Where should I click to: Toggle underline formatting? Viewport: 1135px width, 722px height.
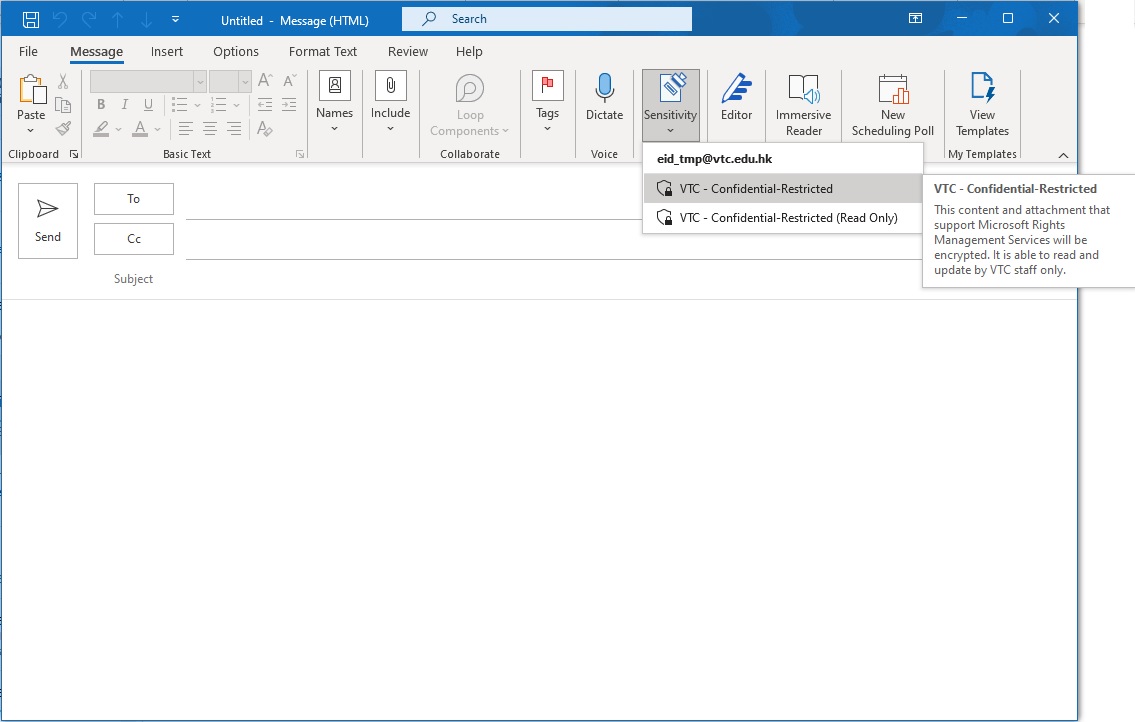pyautogui.click(x=147, y=104)
